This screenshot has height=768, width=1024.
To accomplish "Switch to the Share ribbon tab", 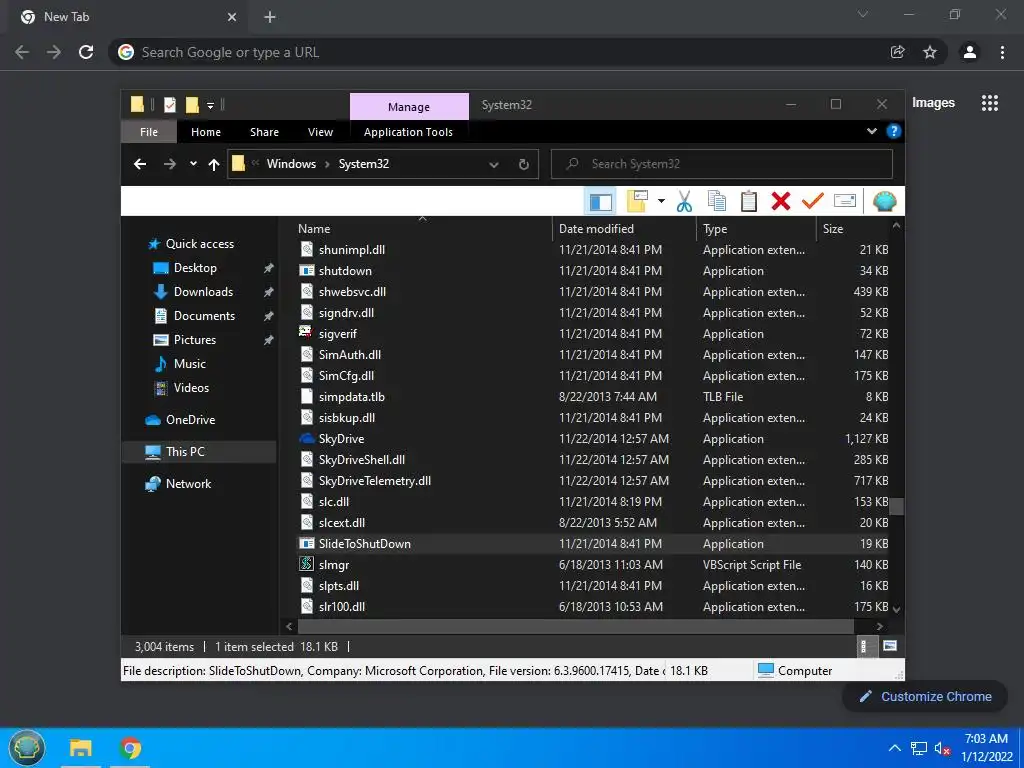I will 264,132.
